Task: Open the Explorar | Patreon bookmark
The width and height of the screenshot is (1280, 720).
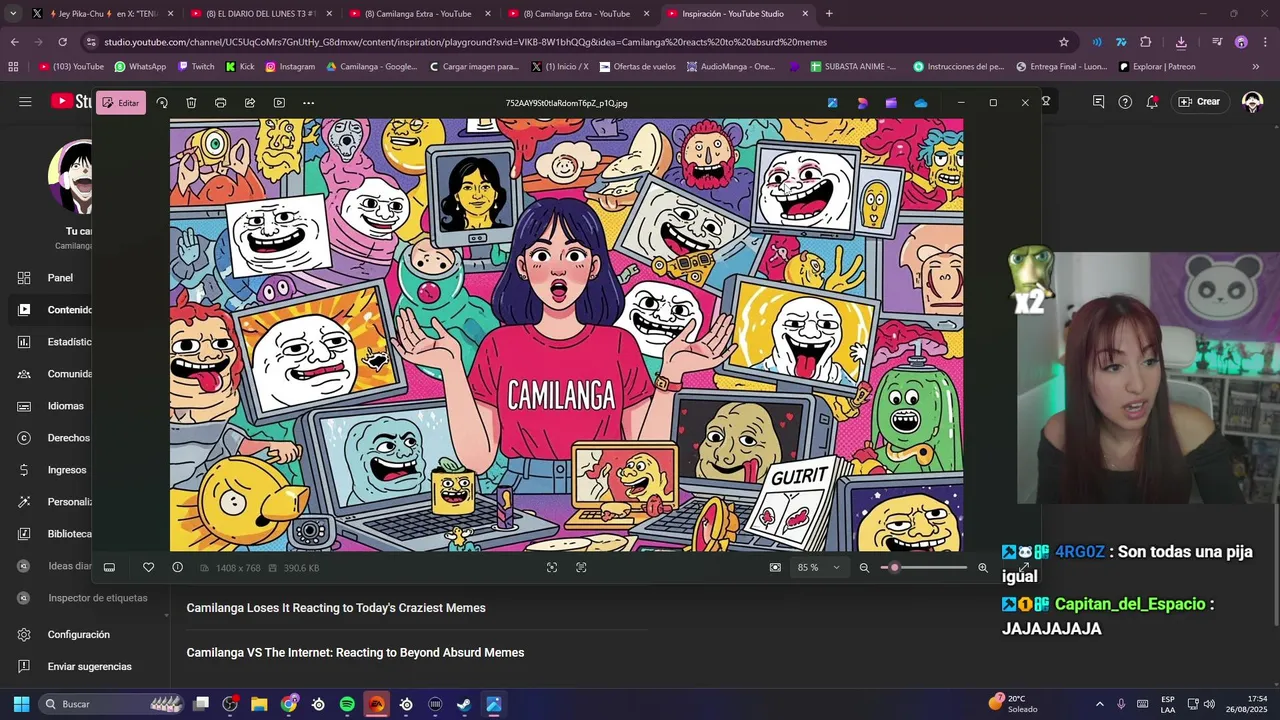Action: (x=1157, y=67)
